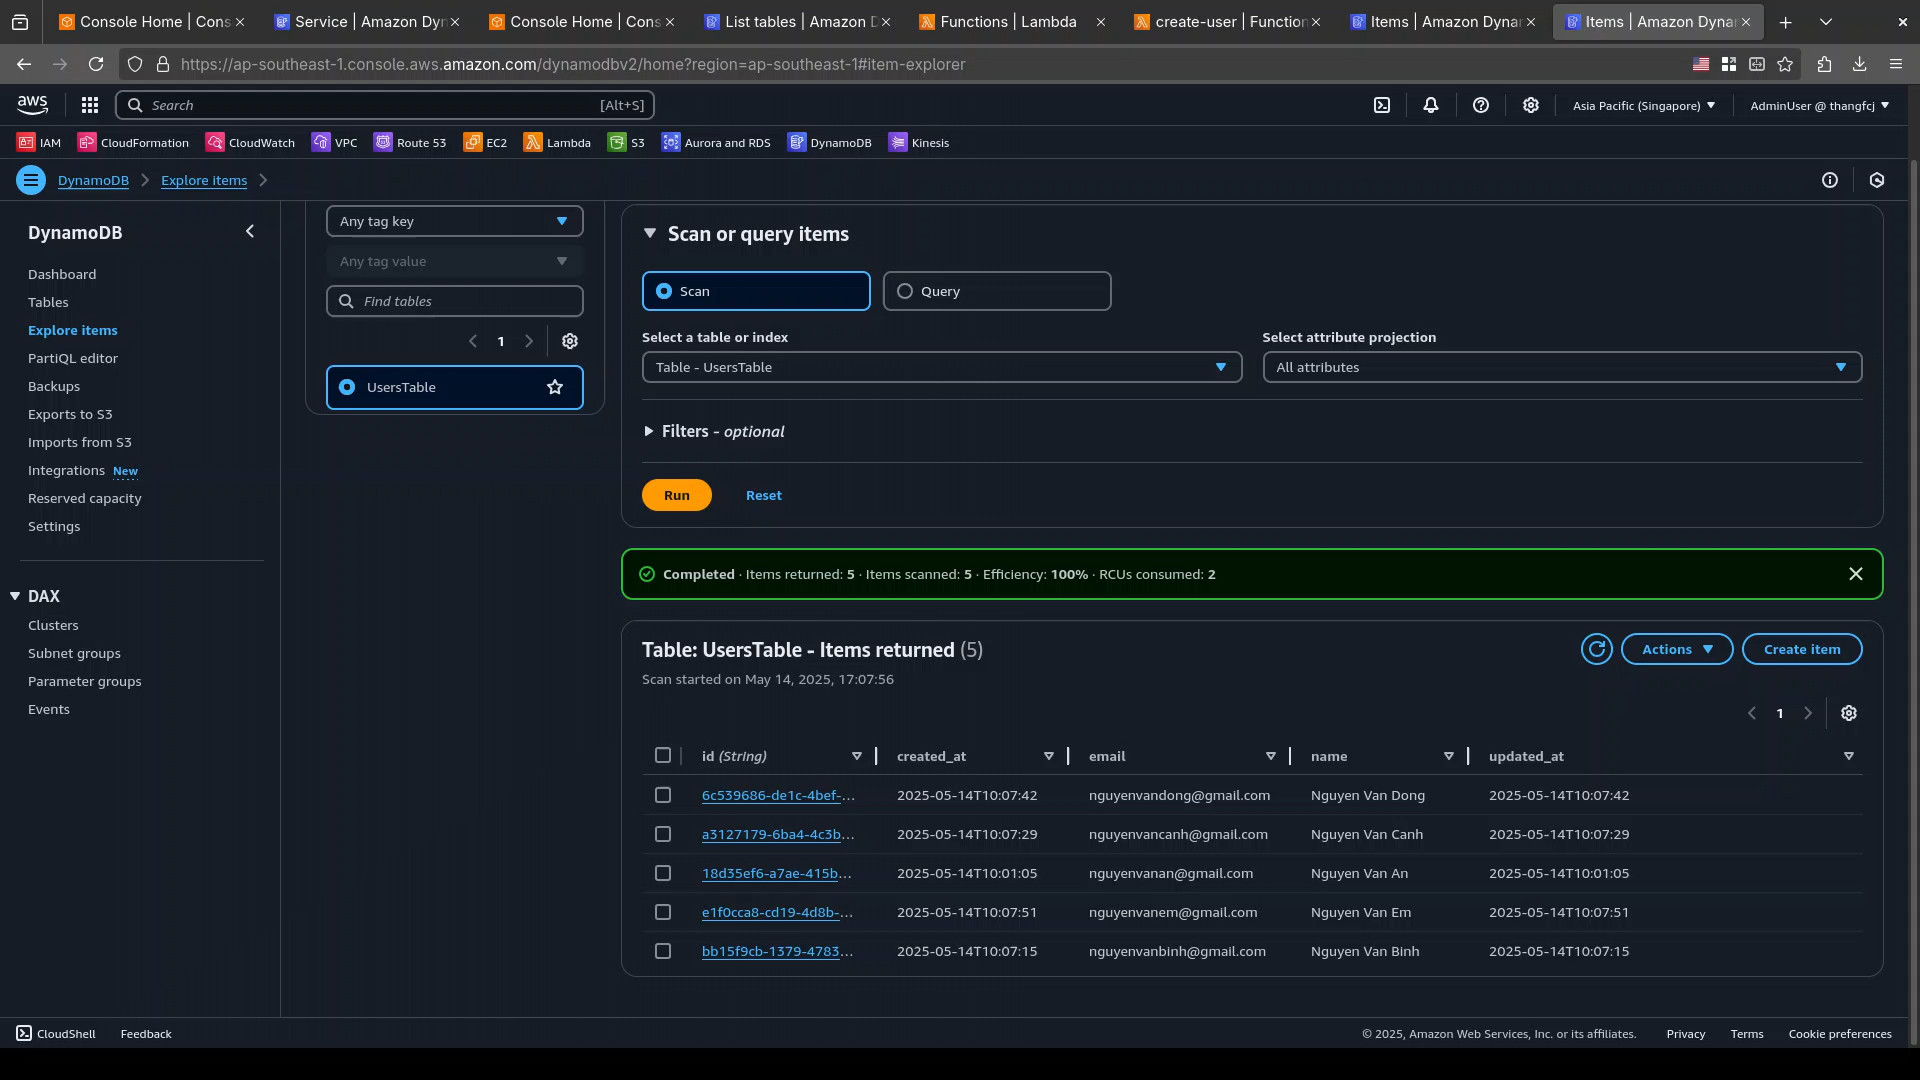Open the Settings navigation item
Screen dimensions: 1920x1080
pyautogui.click(x=54, y=526)
